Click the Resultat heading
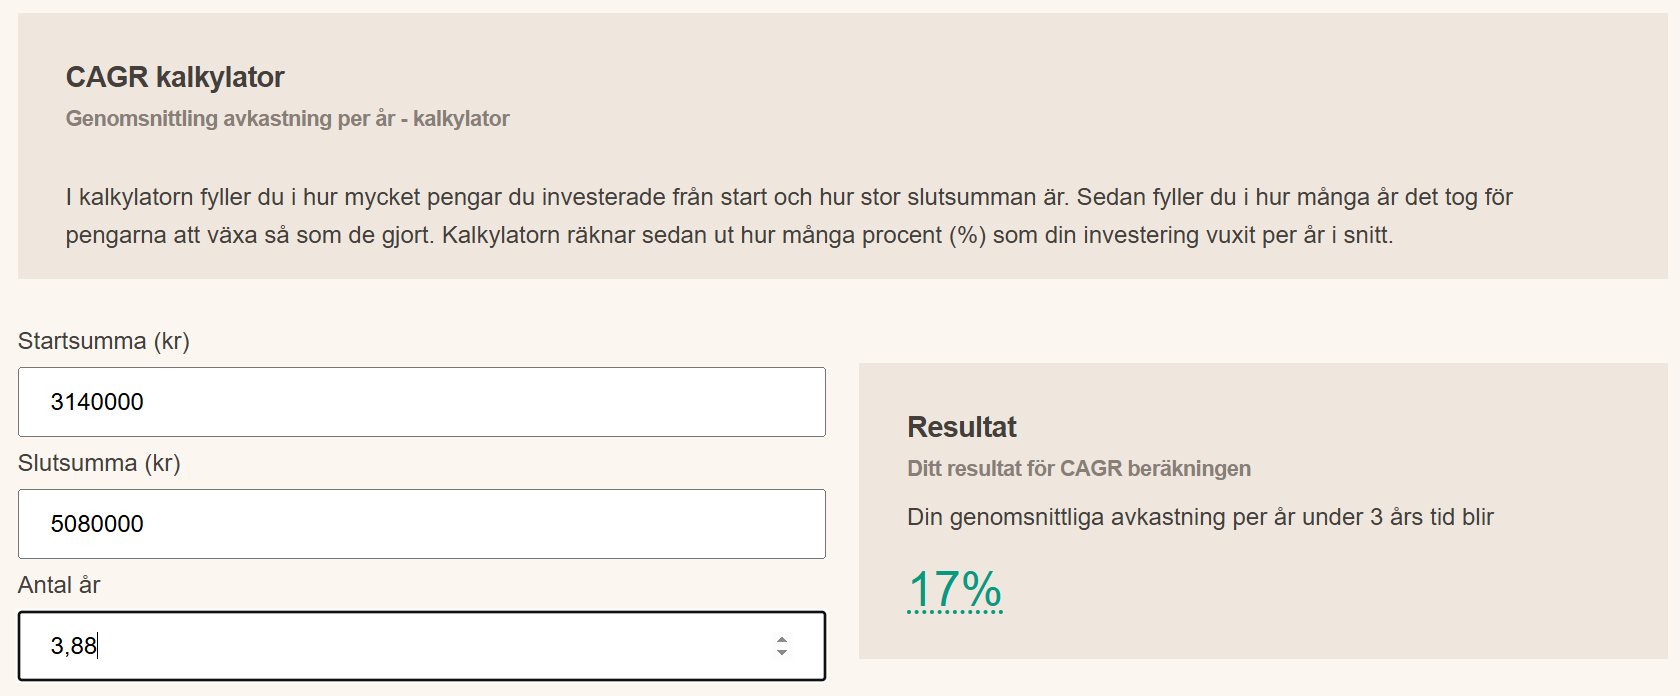1680x696 pixels. tap(961, 427)
